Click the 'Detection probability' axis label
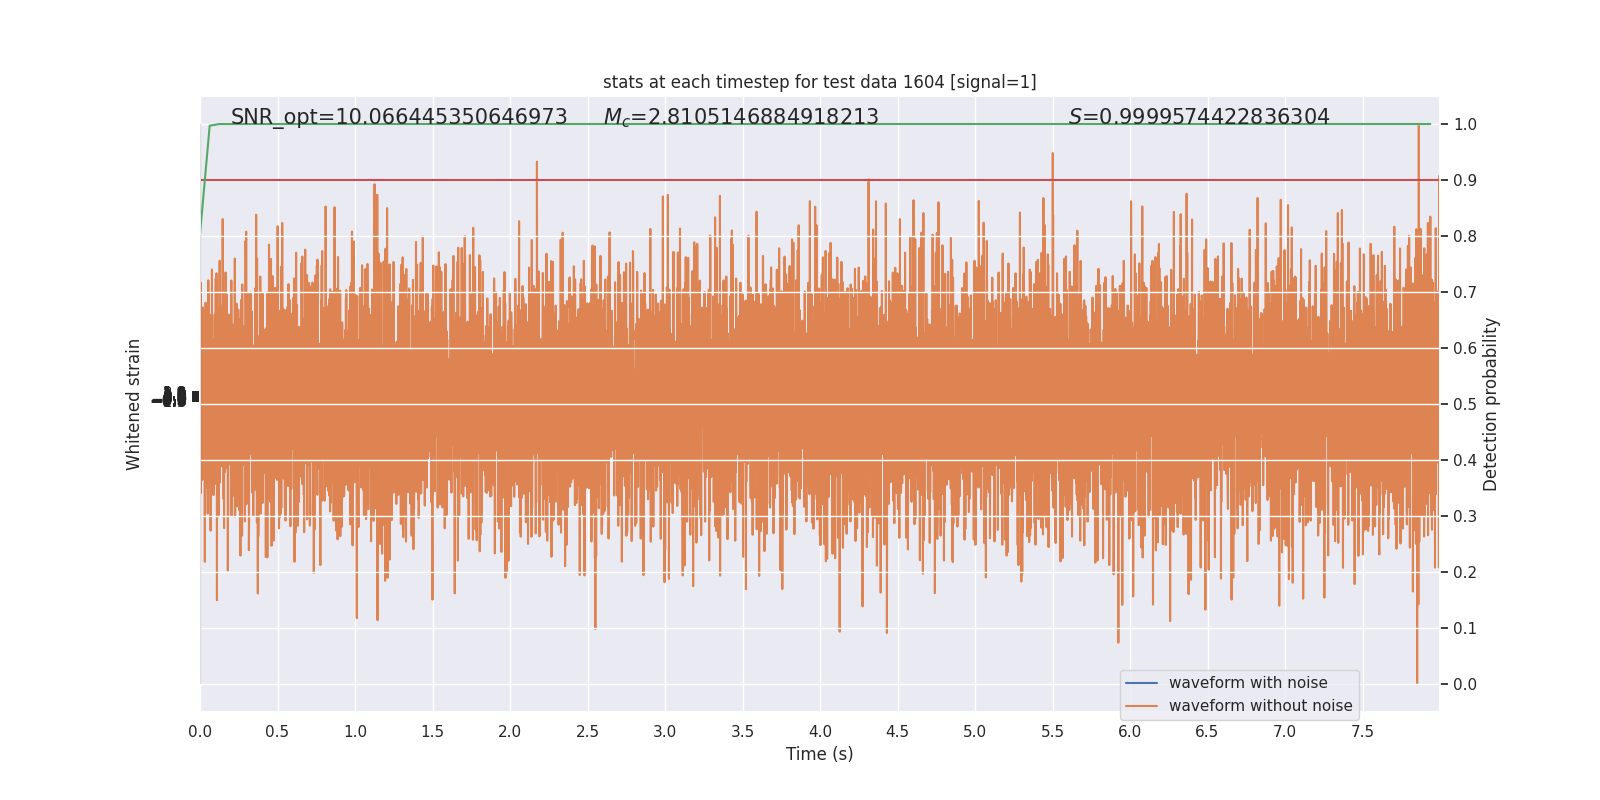1600x800 pixels. tap(1491, 404)
